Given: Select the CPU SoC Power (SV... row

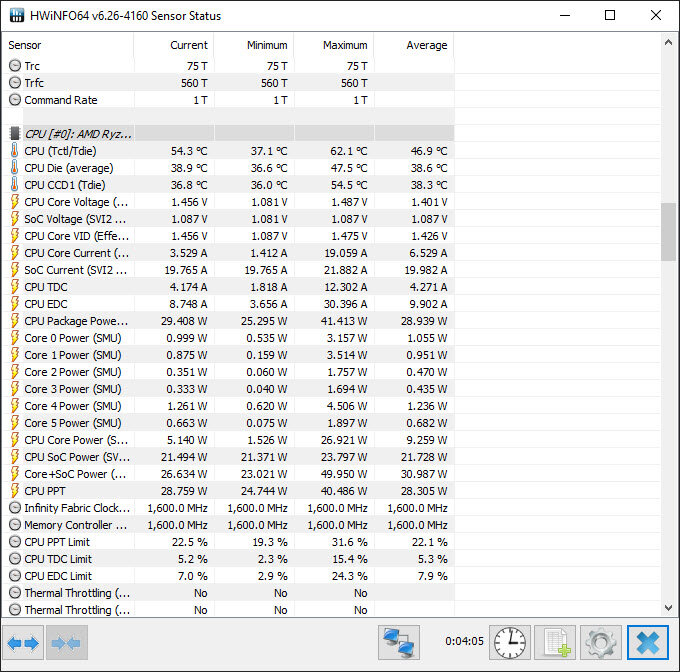Looking at the screenshot, I should coord(229,457).
